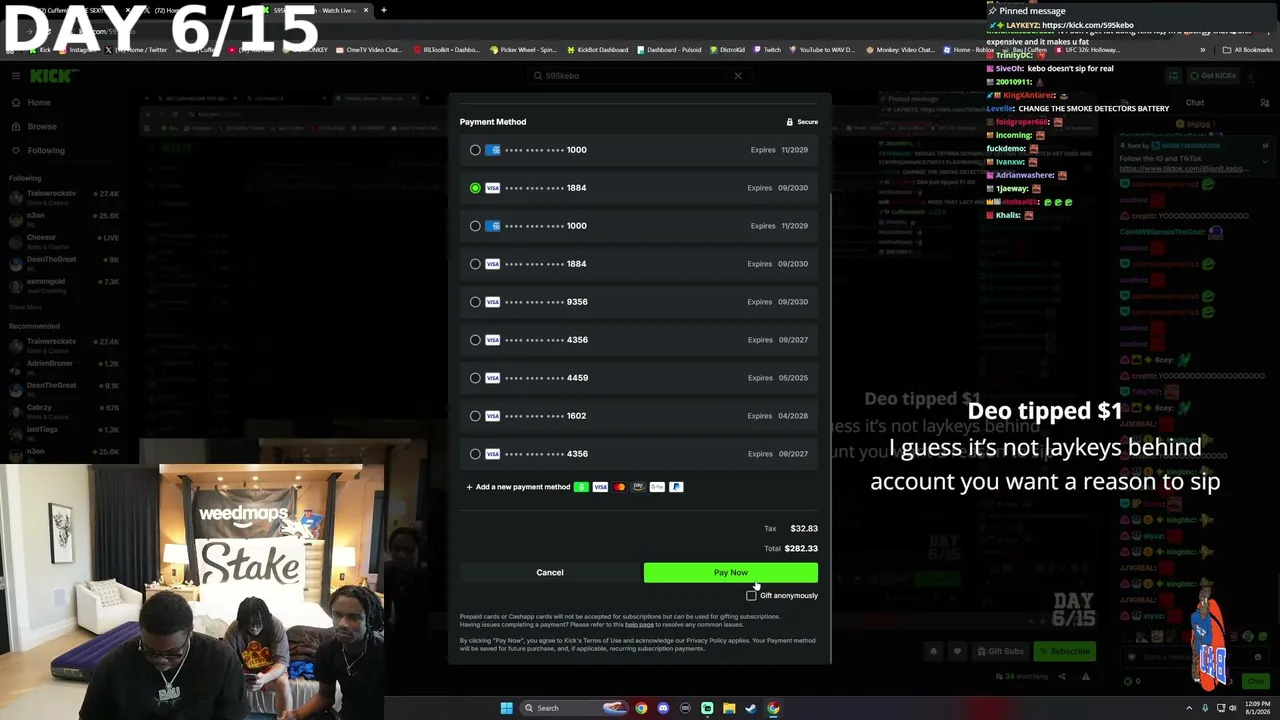
Task: Click the Tax $32.83 amount
Action: point(804,529)
